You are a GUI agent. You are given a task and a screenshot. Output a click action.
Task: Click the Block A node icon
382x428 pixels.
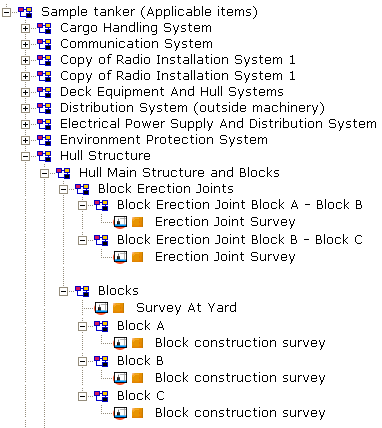(x=101, y=326)
